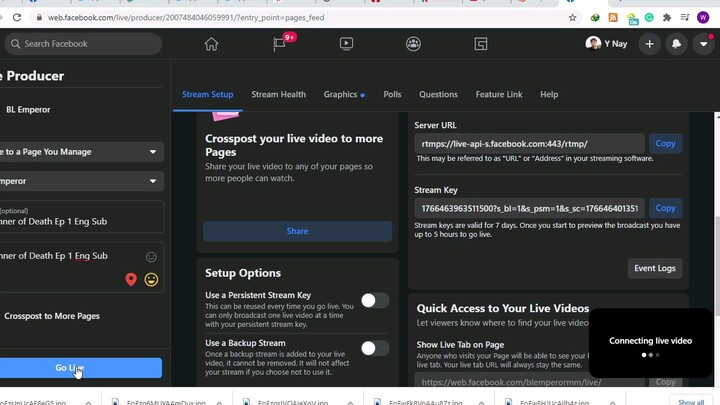Open Event Logs
The width and height of the screenshot is (720, 405).
pos(655,268)
